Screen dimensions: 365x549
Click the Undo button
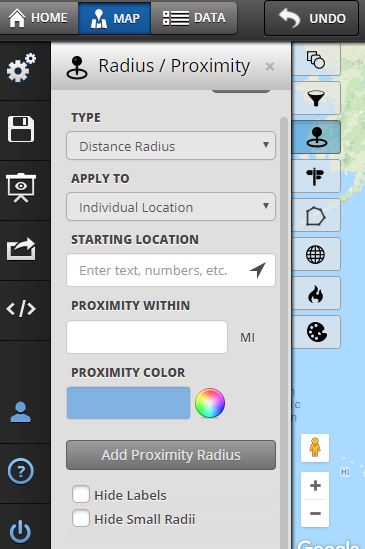[x=312, y=18]
